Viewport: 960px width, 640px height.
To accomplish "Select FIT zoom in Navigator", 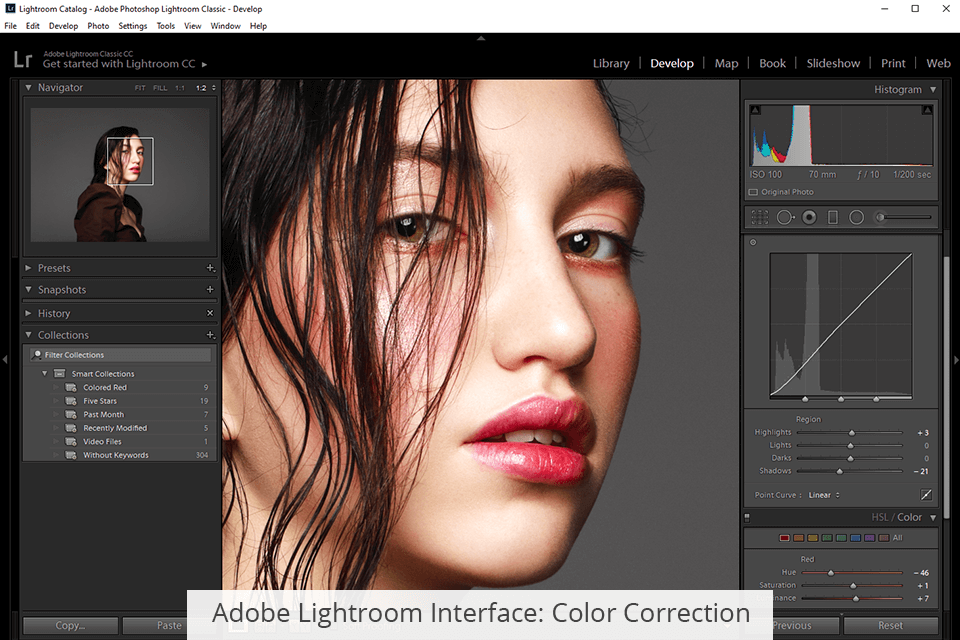I will pos(140,88).
